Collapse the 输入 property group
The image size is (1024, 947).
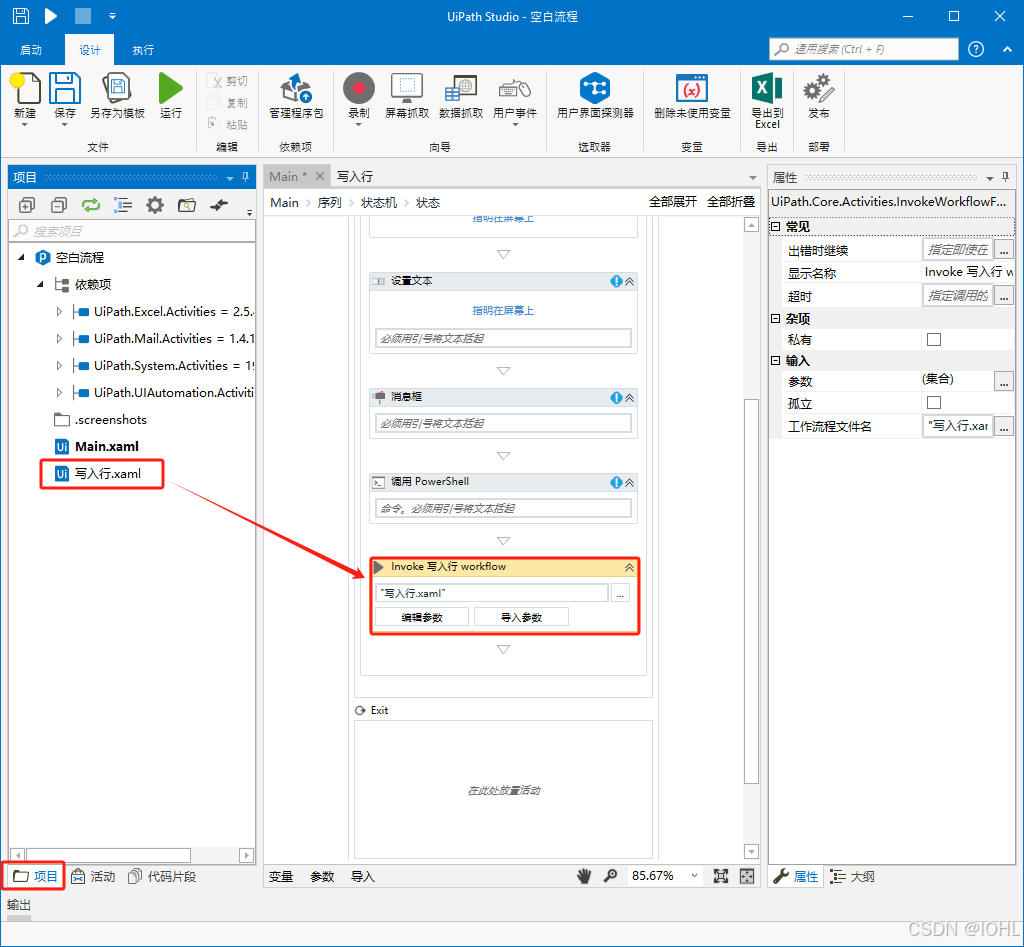click(x=776, y=361)
